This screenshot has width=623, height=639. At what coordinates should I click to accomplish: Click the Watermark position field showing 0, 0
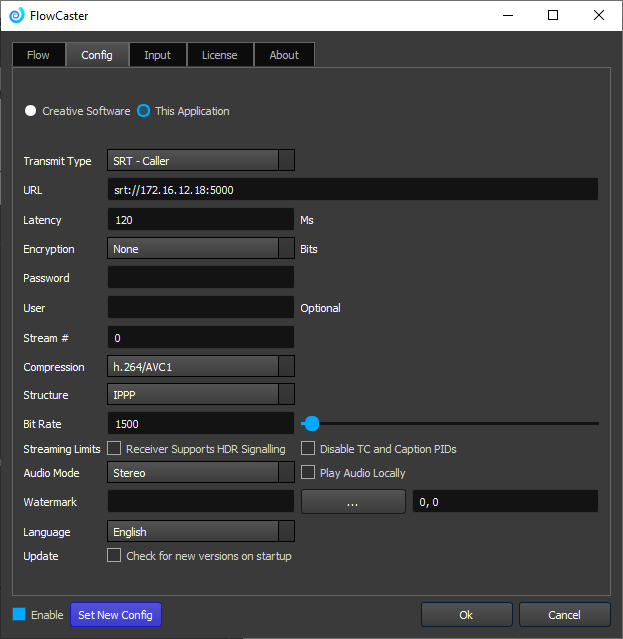point(505,501)
